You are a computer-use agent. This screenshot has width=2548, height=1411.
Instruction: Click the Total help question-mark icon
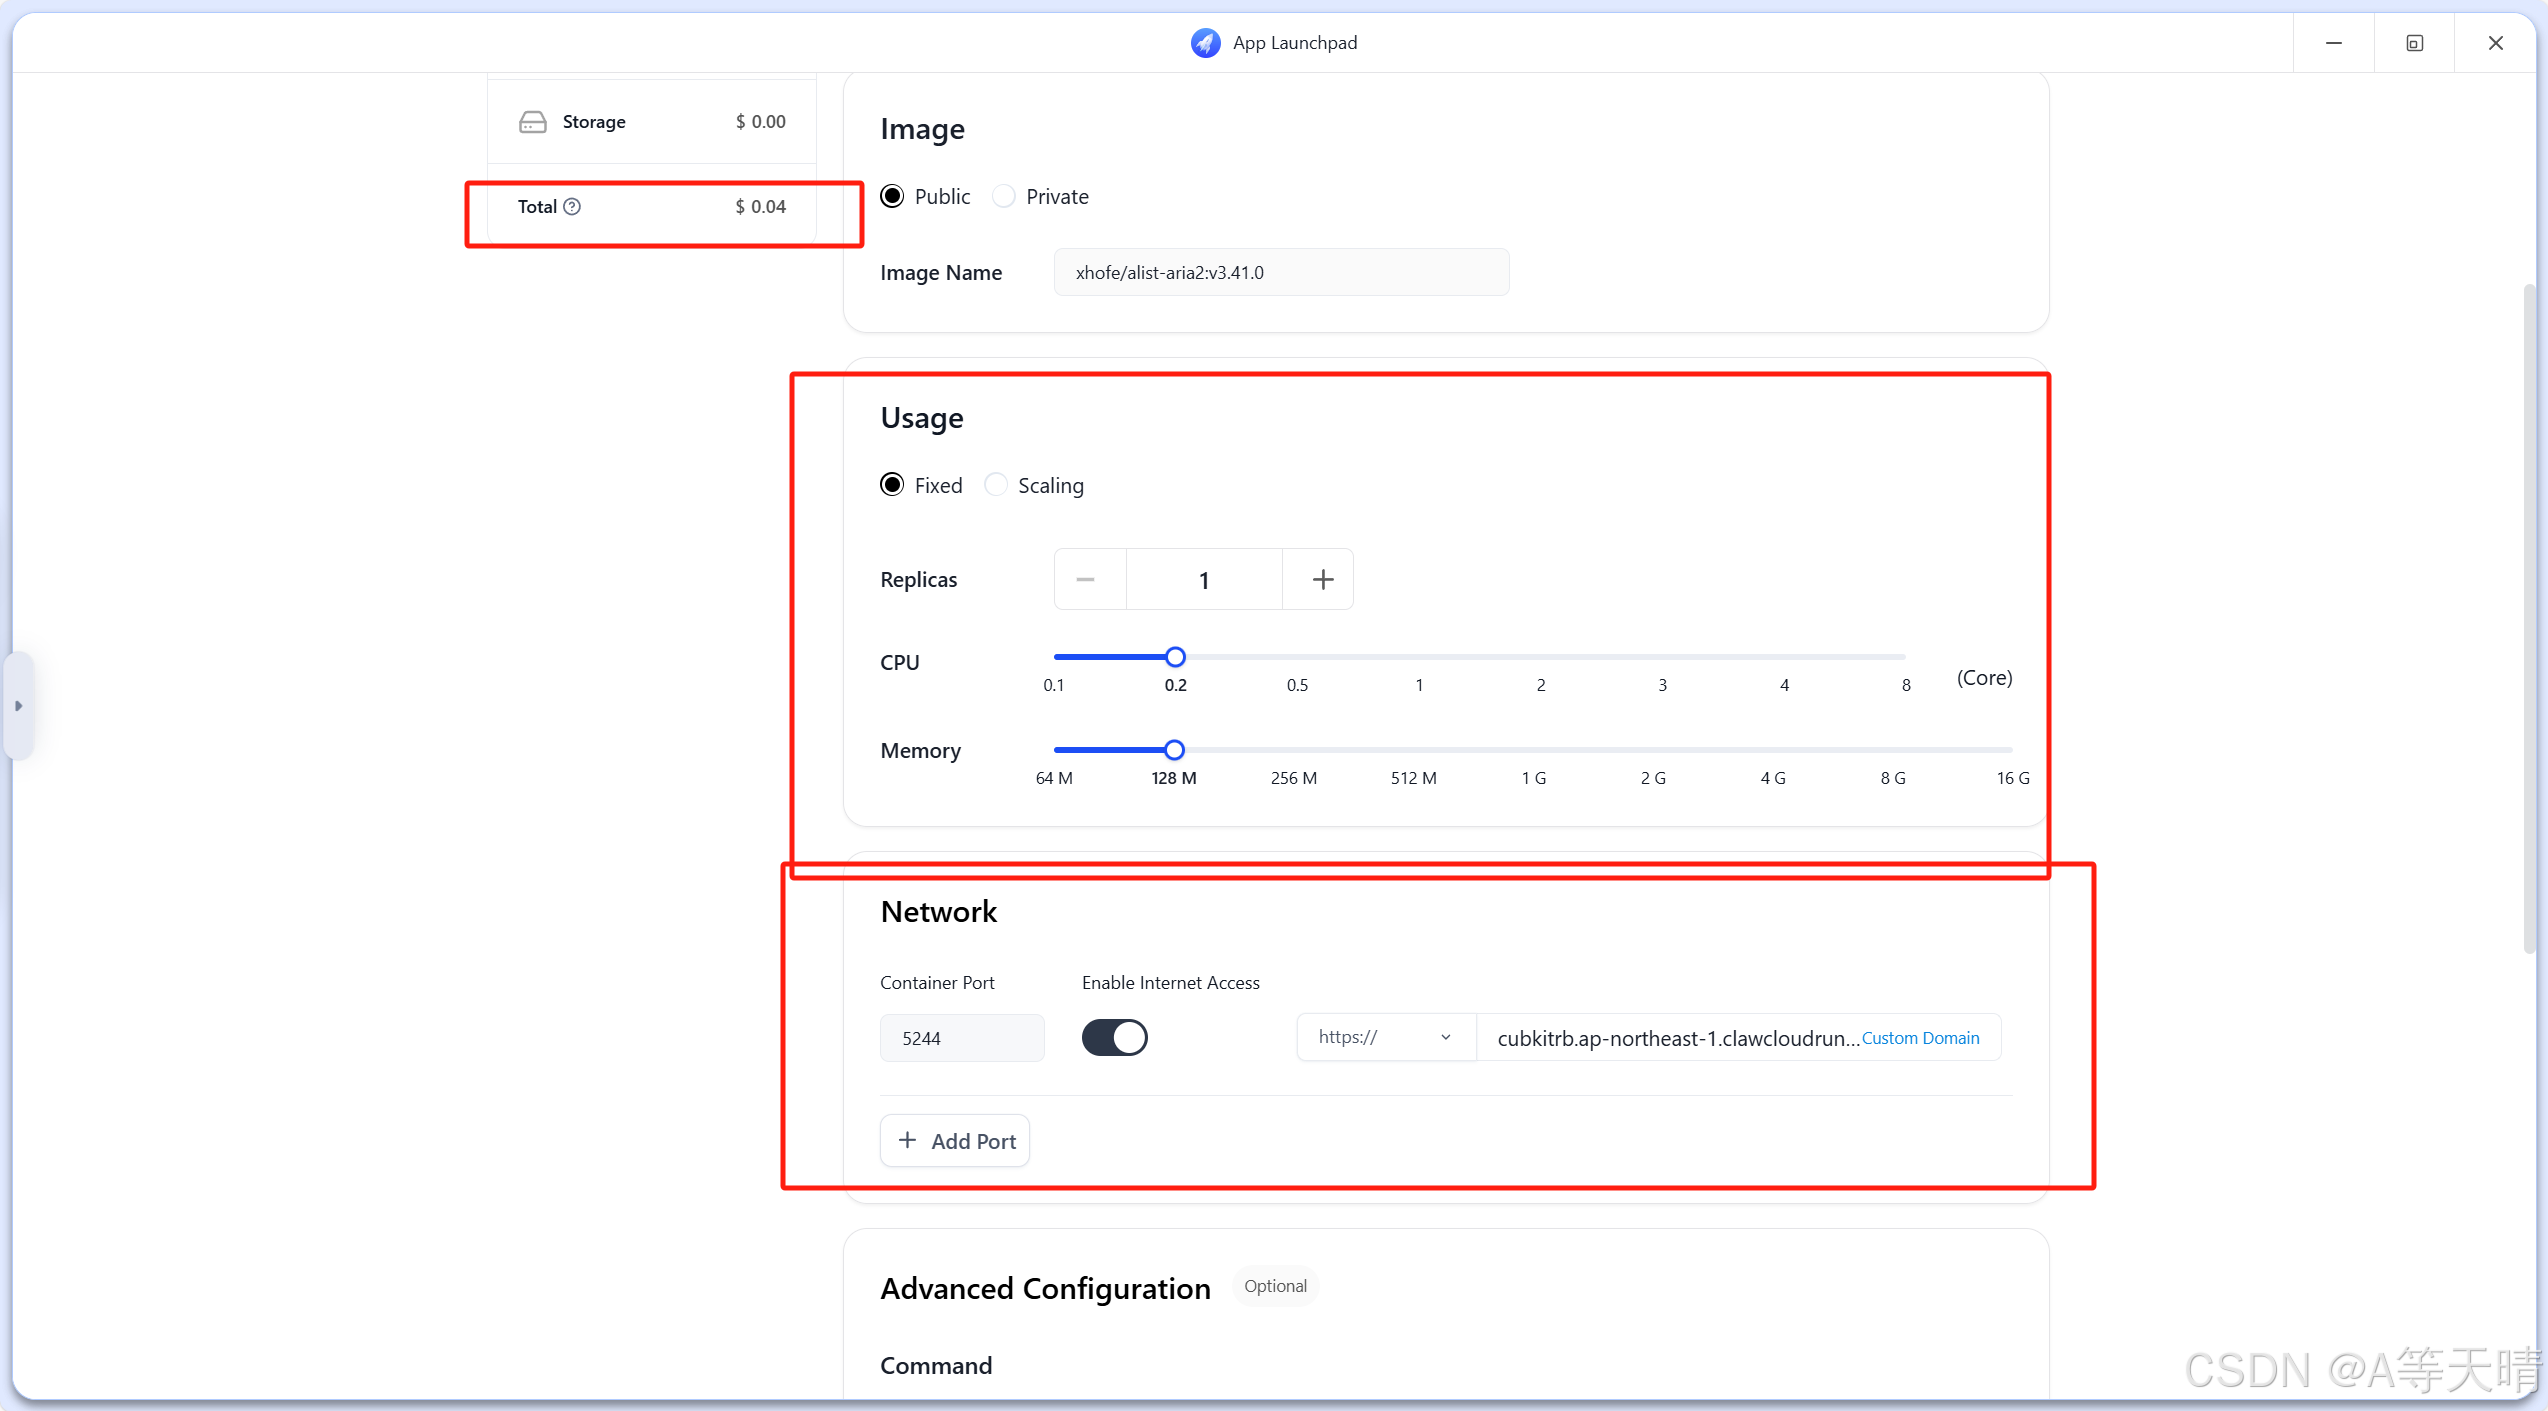(572, 207)
